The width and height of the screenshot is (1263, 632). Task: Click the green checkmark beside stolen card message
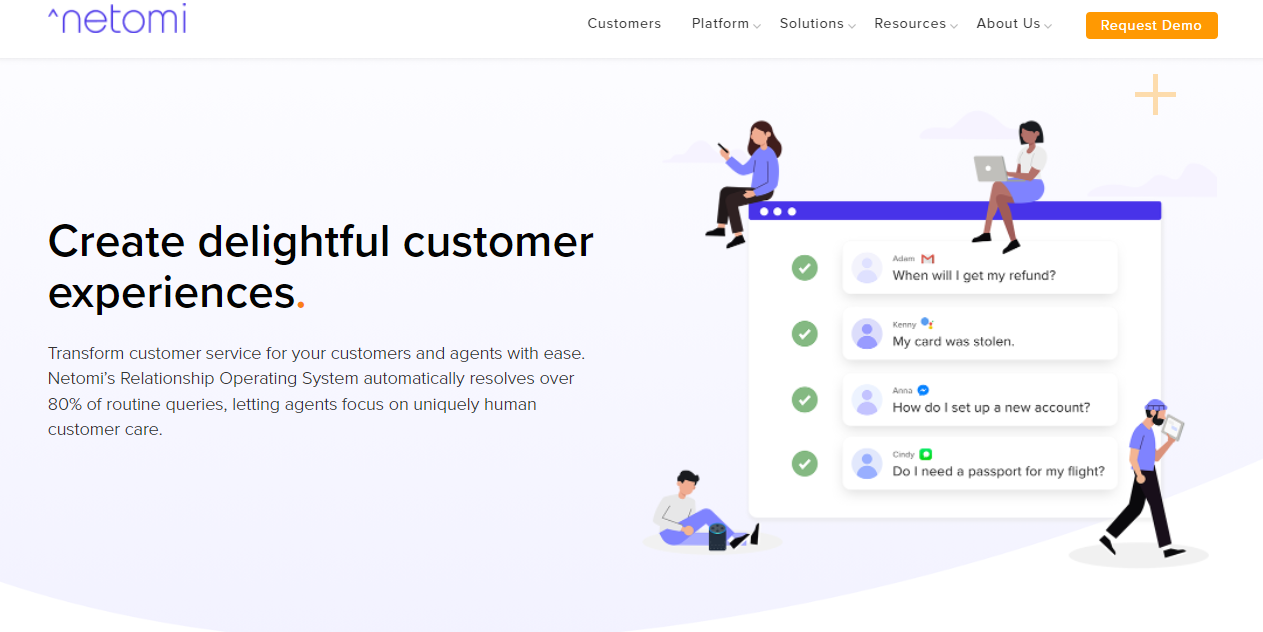click(804, 334)
